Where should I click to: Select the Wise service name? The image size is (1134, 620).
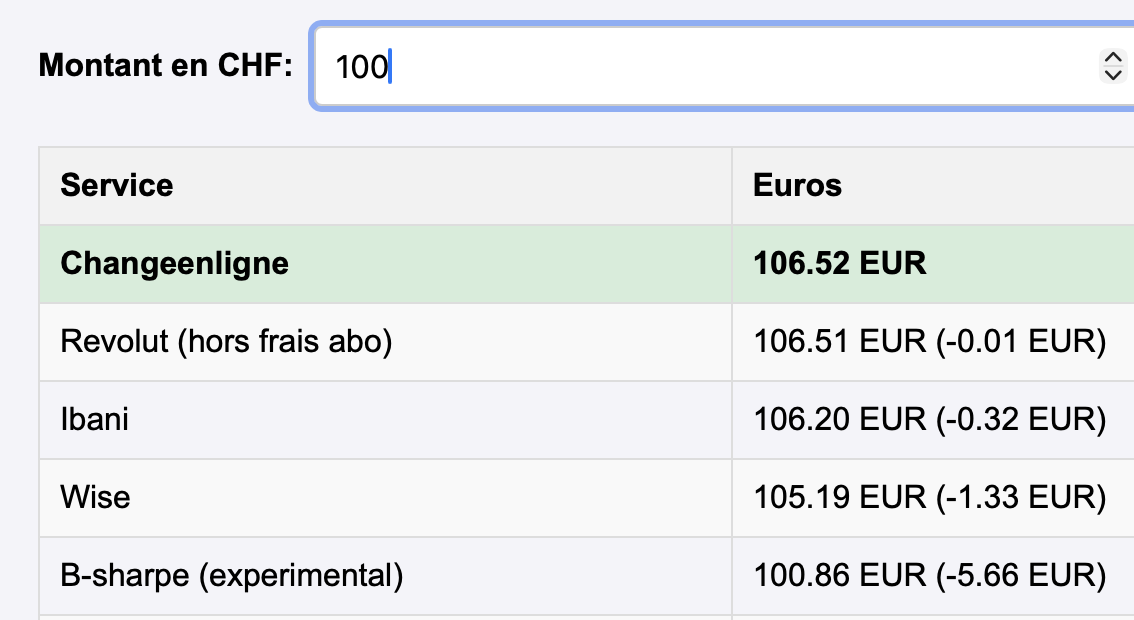click(x=95, y=497)
